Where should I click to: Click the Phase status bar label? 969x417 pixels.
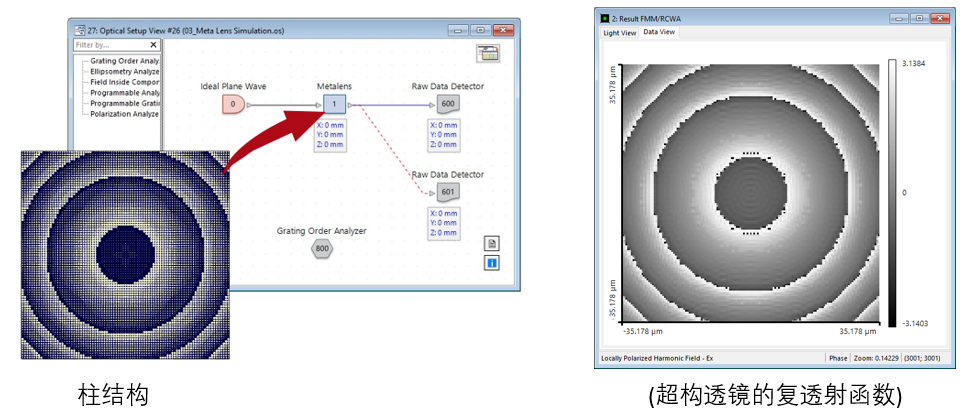click(837, 358)
